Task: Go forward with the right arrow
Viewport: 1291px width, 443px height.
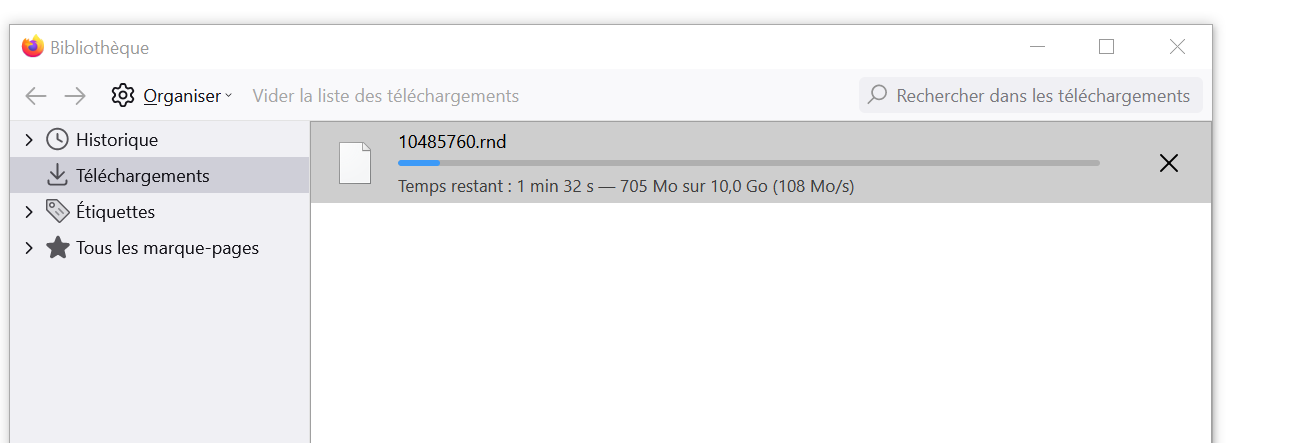Action: tap(75, 96)
